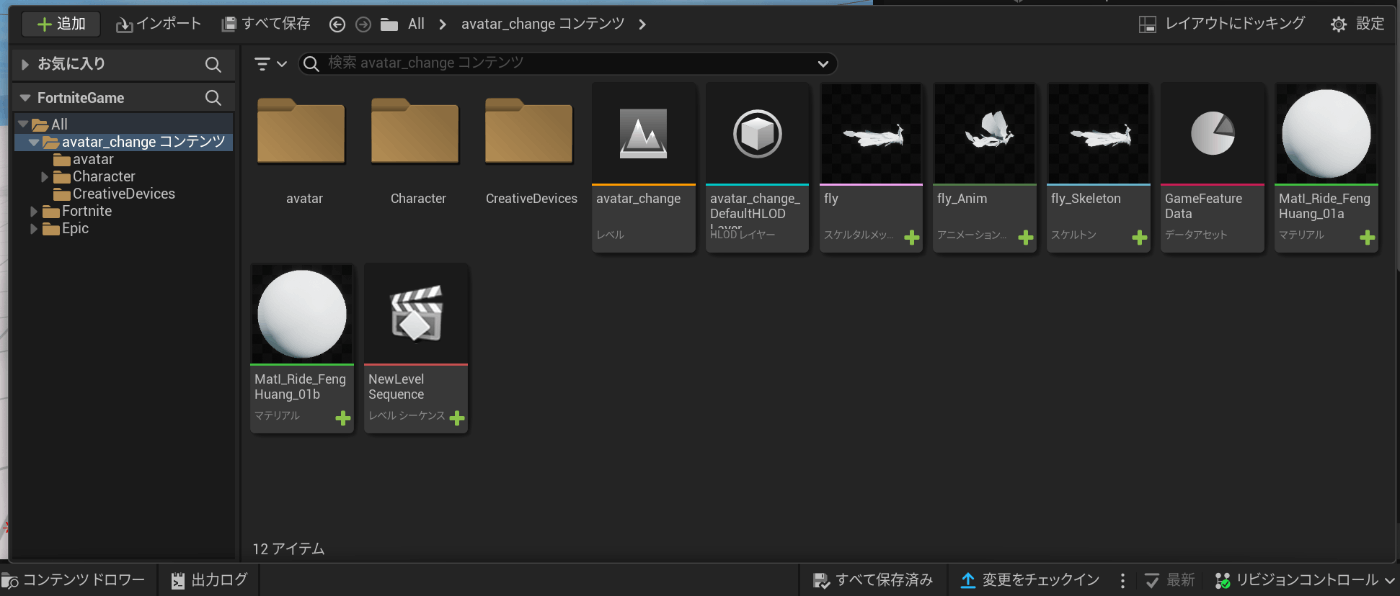Click green plus on Matl_Ride_FengHuang_01b
The height and width of the screenshot is (596, 1400).
coord(343,418)
